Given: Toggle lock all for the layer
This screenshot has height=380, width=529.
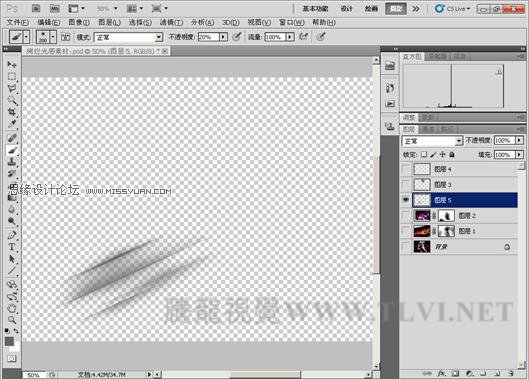Looking at the screenshot, I should pyautogui.click(x=452, y=155).
